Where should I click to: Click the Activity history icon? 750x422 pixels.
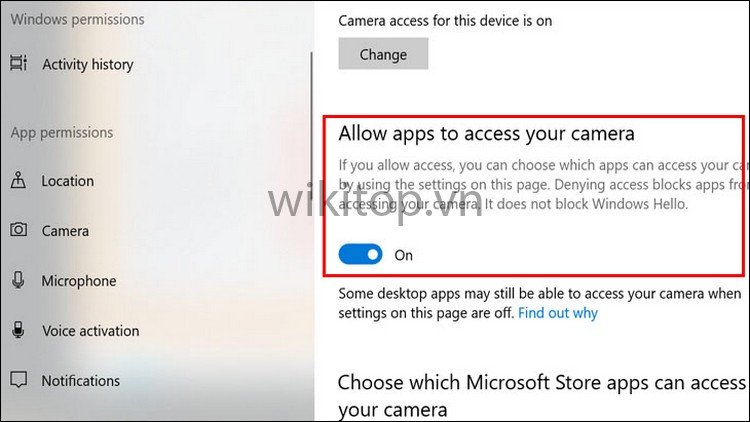19,63
